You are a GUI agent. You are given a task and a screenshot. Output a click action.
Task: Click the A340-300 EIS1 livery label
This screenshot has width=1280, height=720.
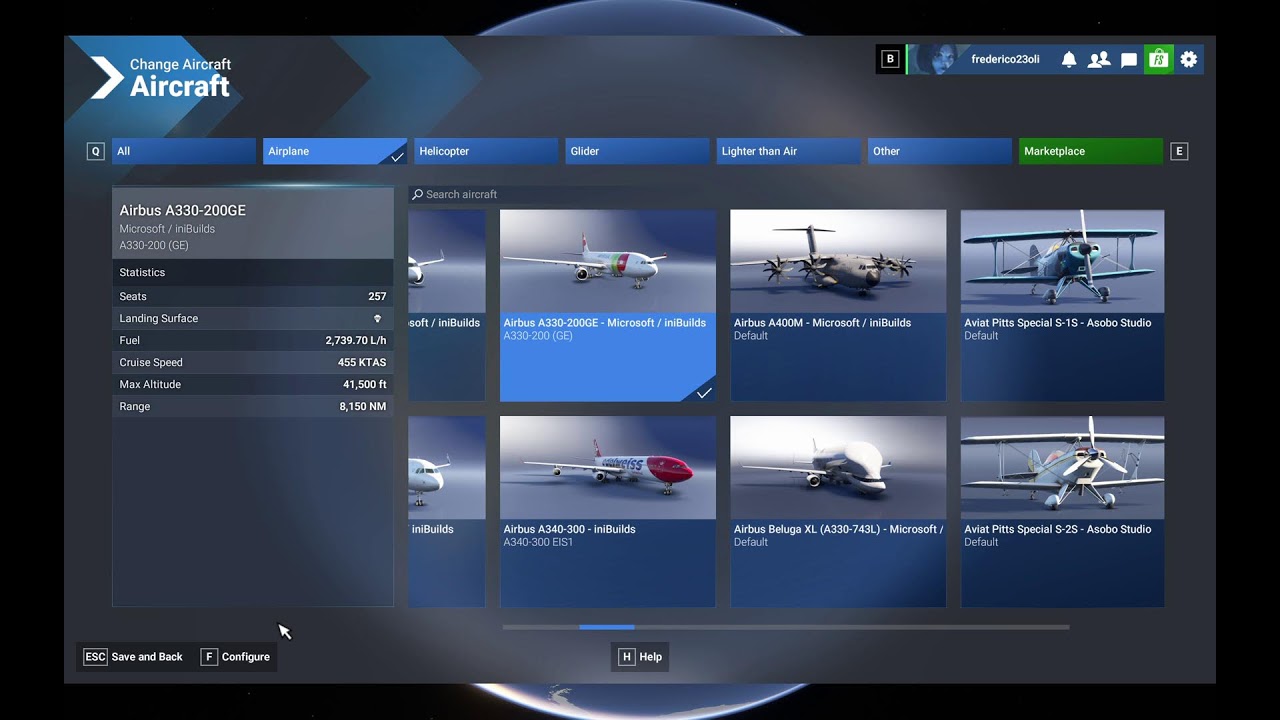click(x=539, y=542)
